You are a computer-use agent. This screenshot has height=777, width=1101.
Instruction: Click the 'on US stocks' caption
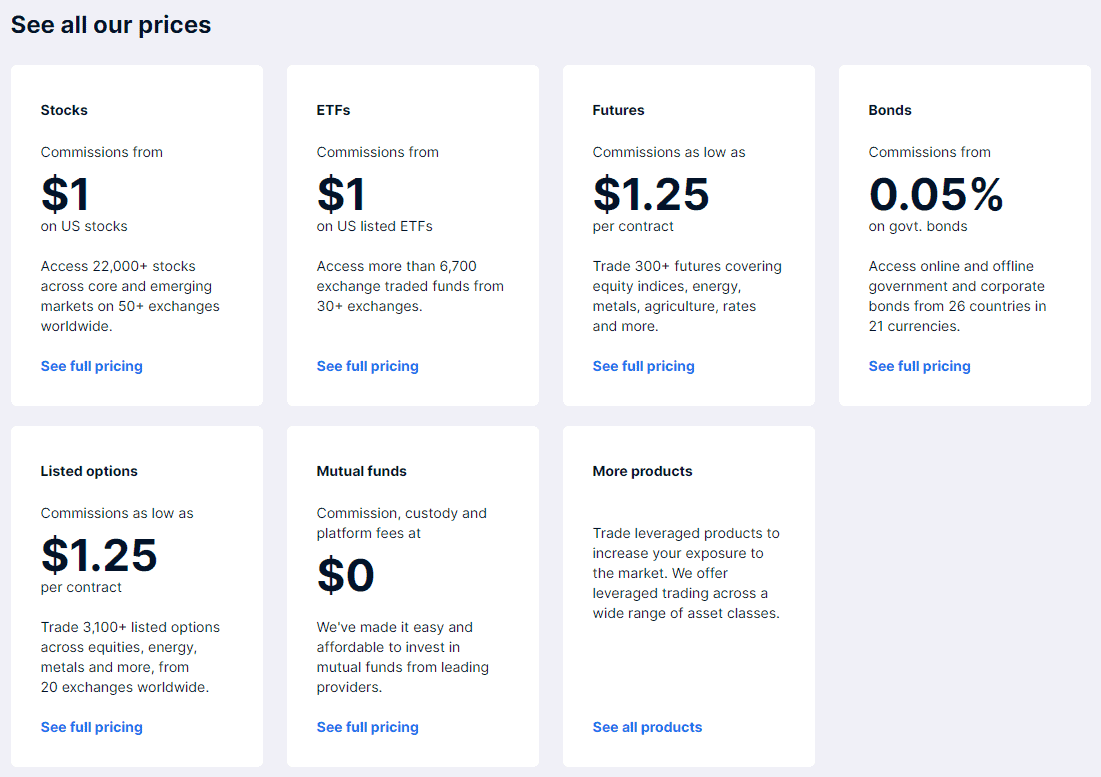[x=84, y=226]
